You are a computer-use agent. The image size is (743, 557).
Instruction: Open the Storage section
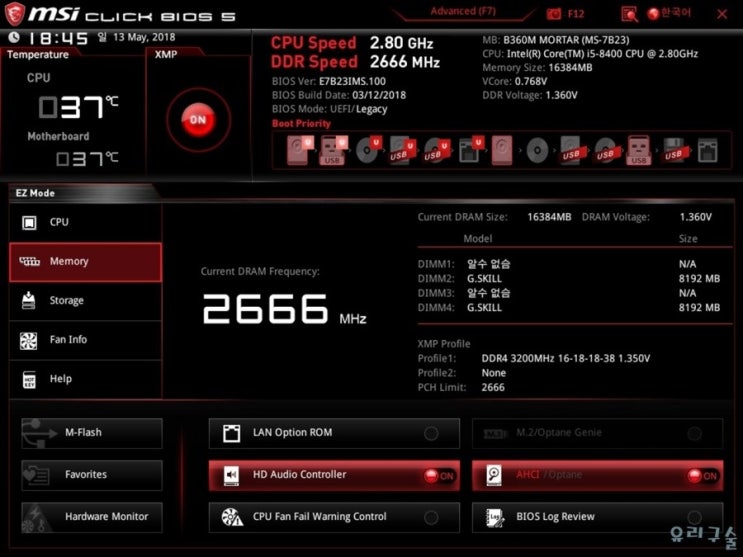point(85,301)
